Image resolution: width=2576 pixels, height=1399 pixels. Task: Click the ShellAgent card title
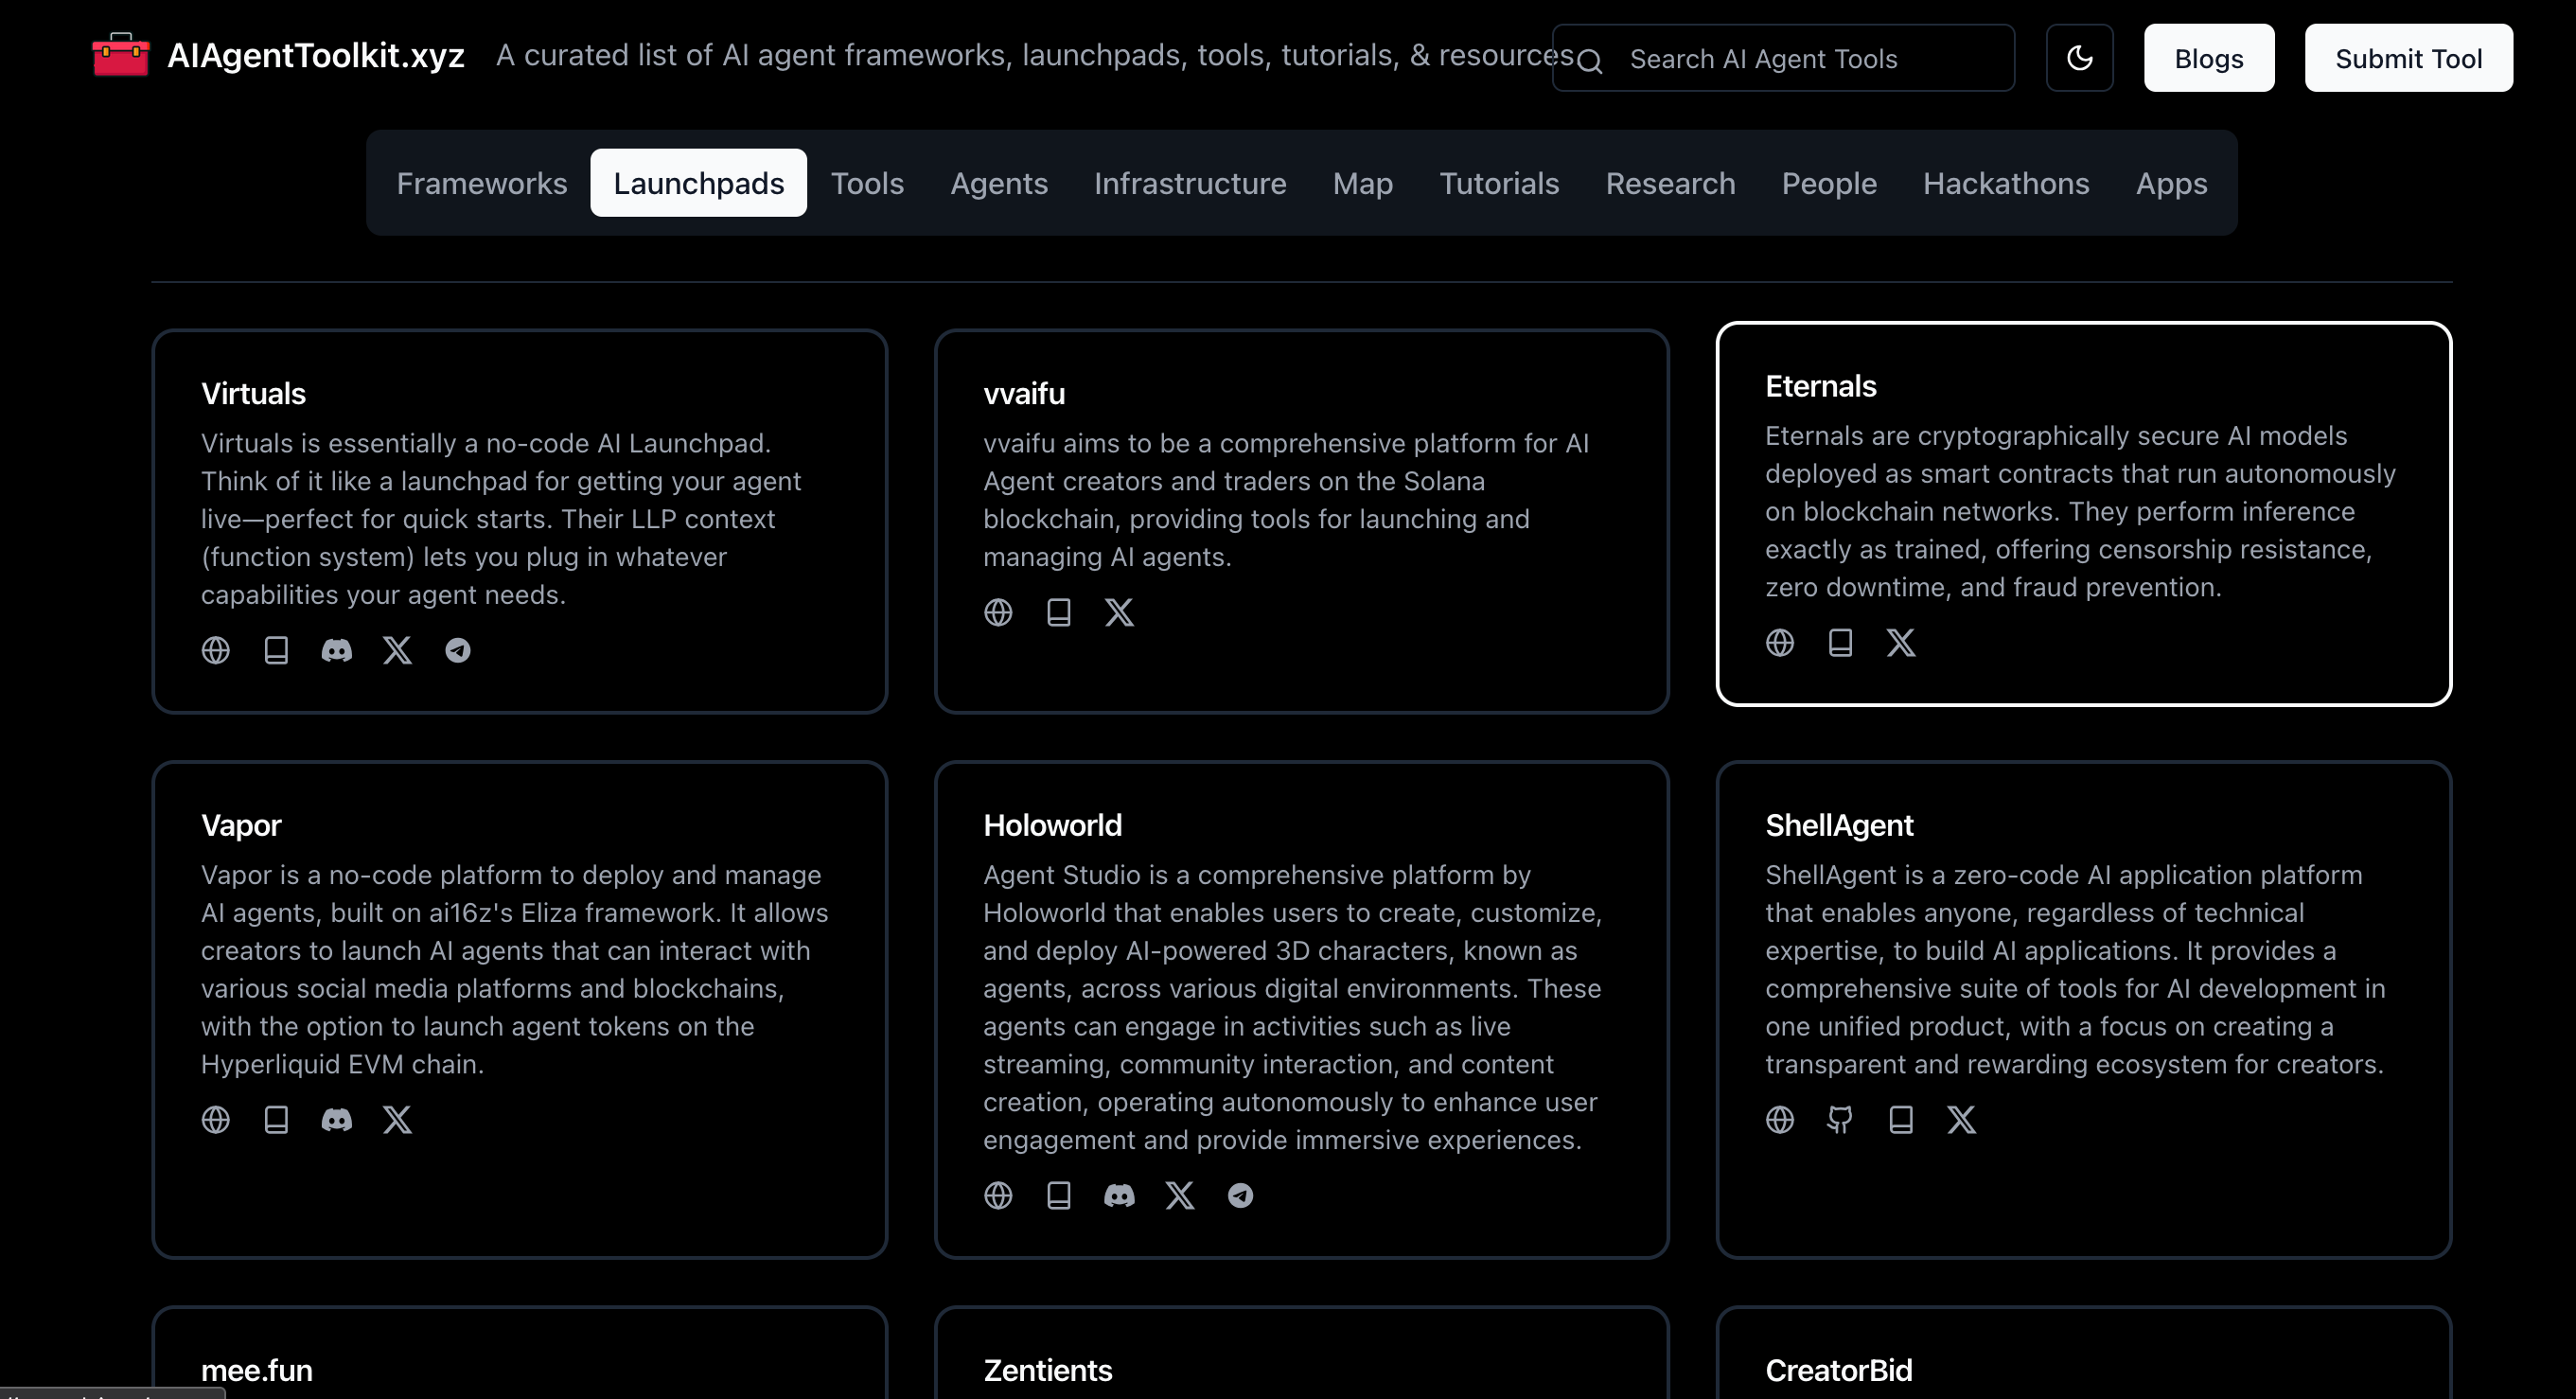tap(1839, 825)
